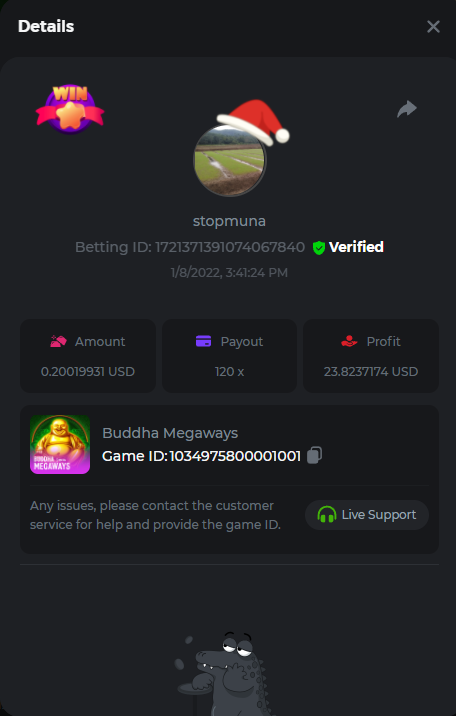This screenshot has width=456, height=719.
Task: Open the stopmuna username profile
Action: click(x=229, y=221)
